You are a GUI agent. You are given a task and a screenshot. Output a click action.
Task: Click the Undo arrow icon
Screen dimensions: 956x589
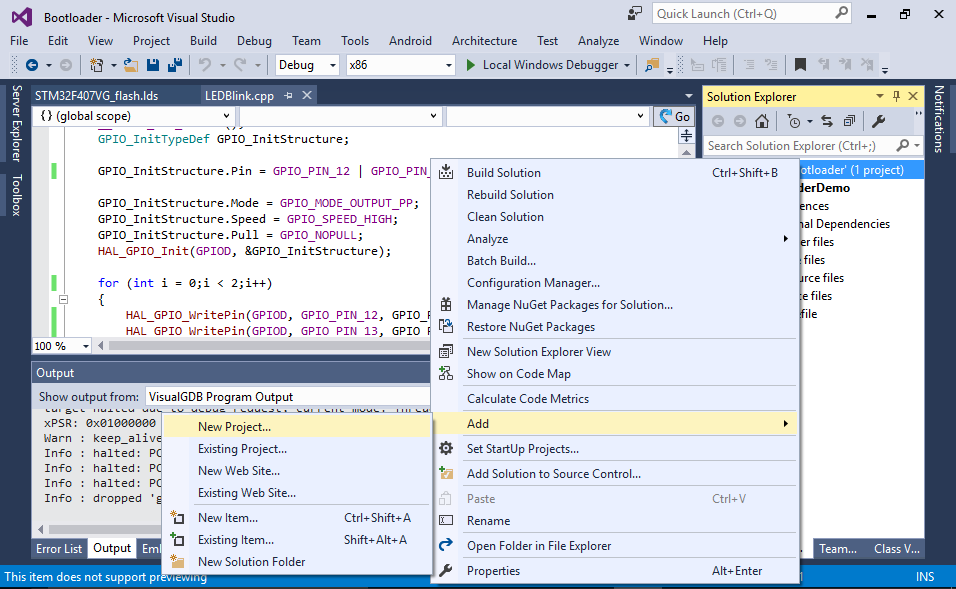(205, 65)
